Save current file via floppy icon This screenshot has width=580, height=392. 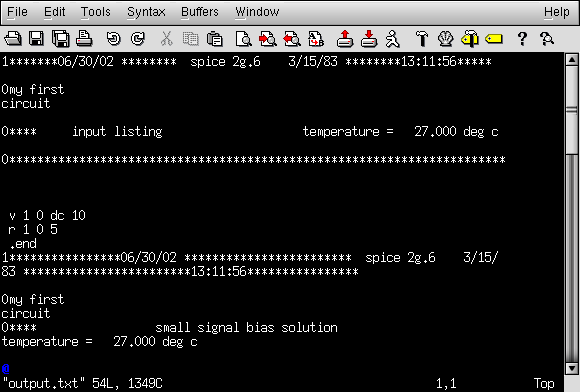[x=36, y=38]
